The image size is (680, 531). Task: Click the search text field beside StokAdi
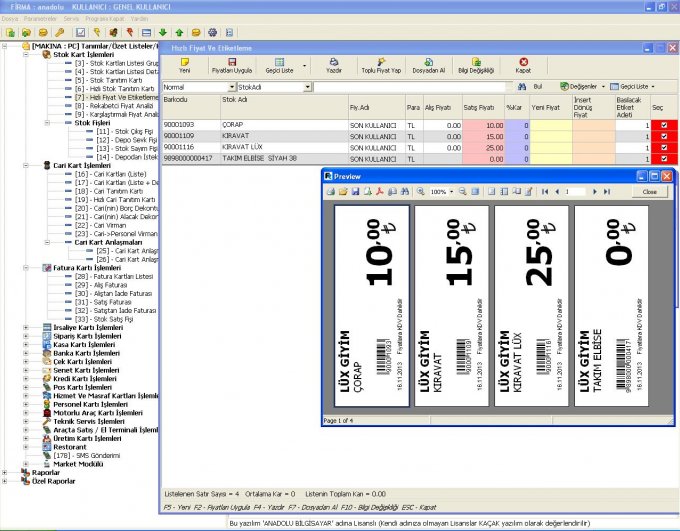410,87
